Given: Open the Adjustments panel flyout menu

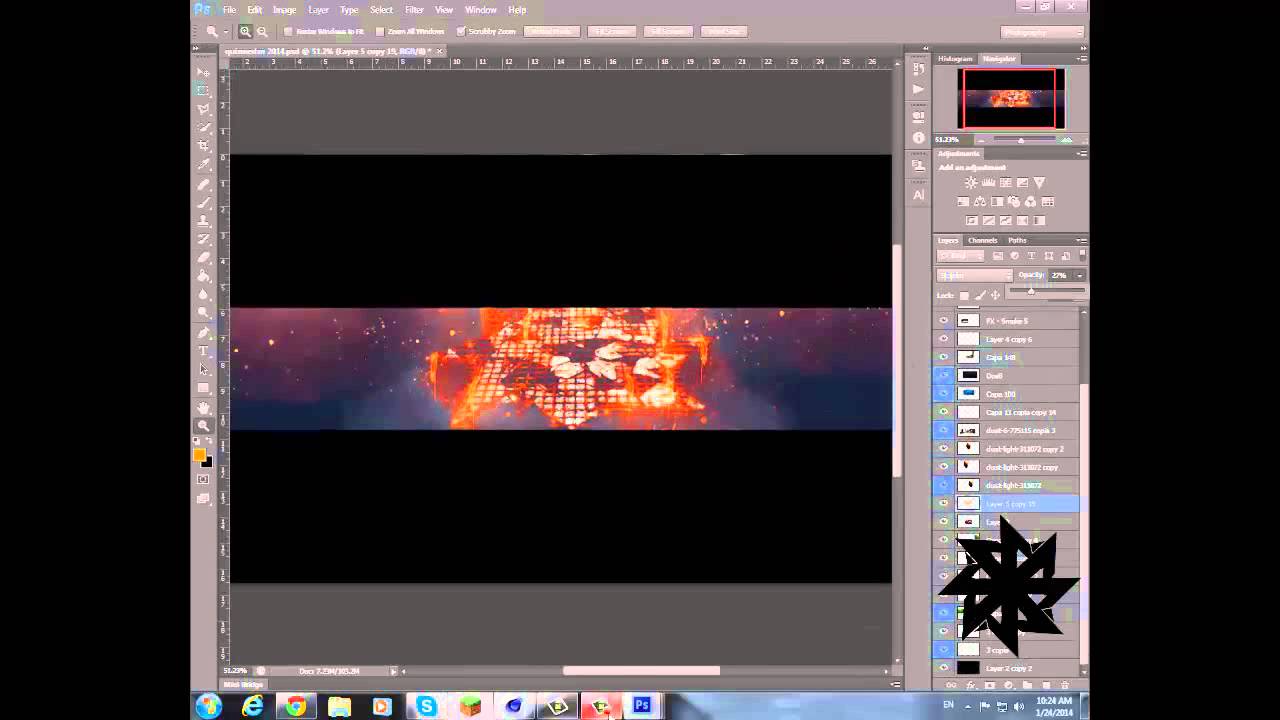Looking at the screenshot, I should pos(1081,154).
